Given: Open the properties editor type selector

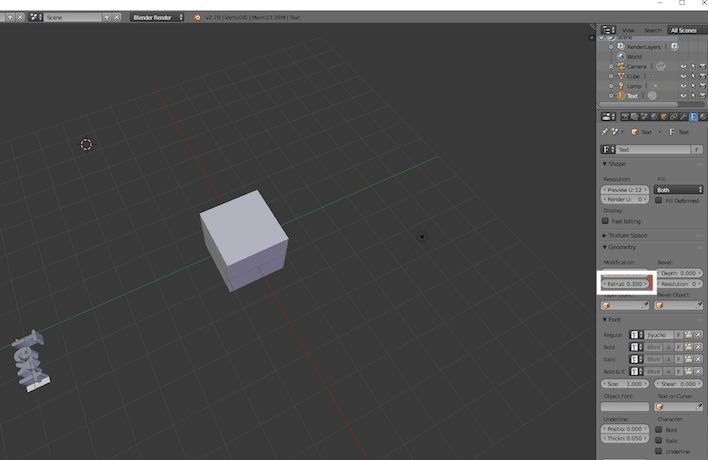Looking at the screenshot, I should pyautogui.click(x=608, y=116).
